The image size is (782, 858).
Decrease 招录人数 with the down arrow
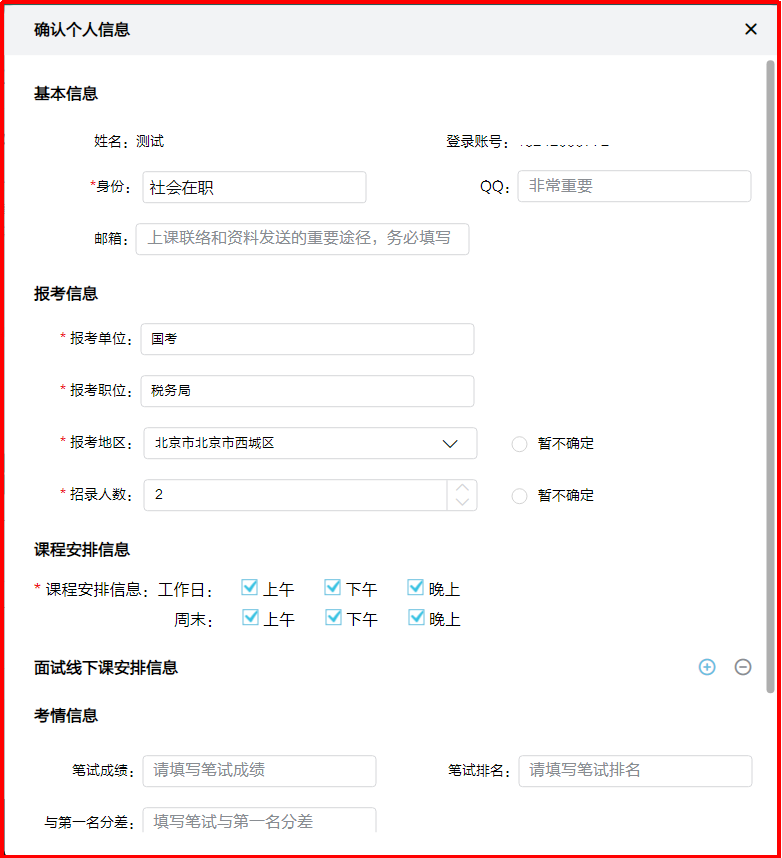(462, 502)
